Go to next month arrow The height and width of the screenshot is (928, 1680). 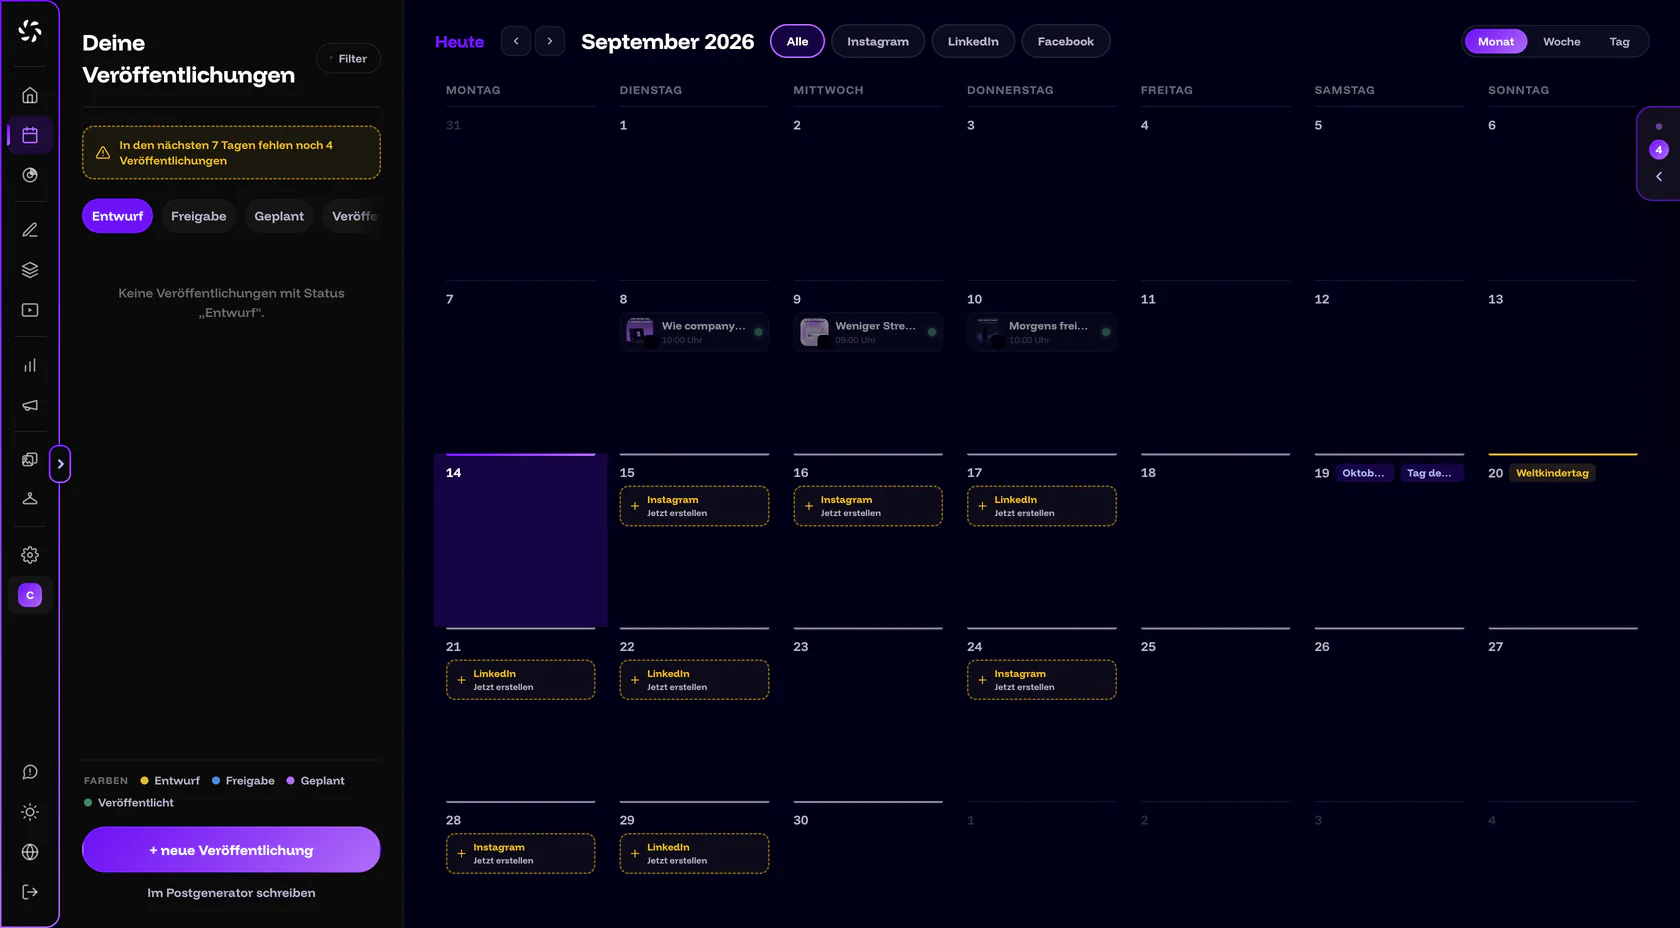point(550,41)
